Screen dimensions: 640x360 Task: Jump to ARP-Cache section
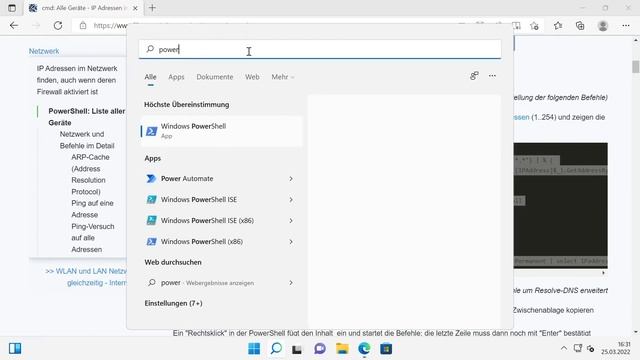coord(90,174)
